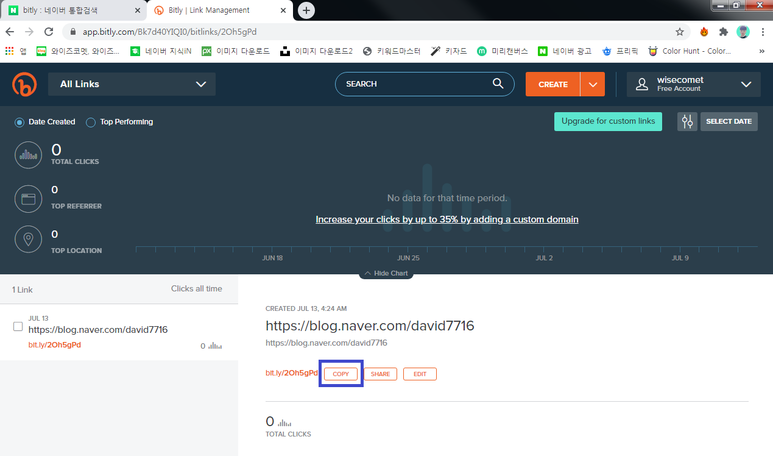Click Upgrade for custom links button
Viewport: 773px width, 456px height.
pos(608,121)
